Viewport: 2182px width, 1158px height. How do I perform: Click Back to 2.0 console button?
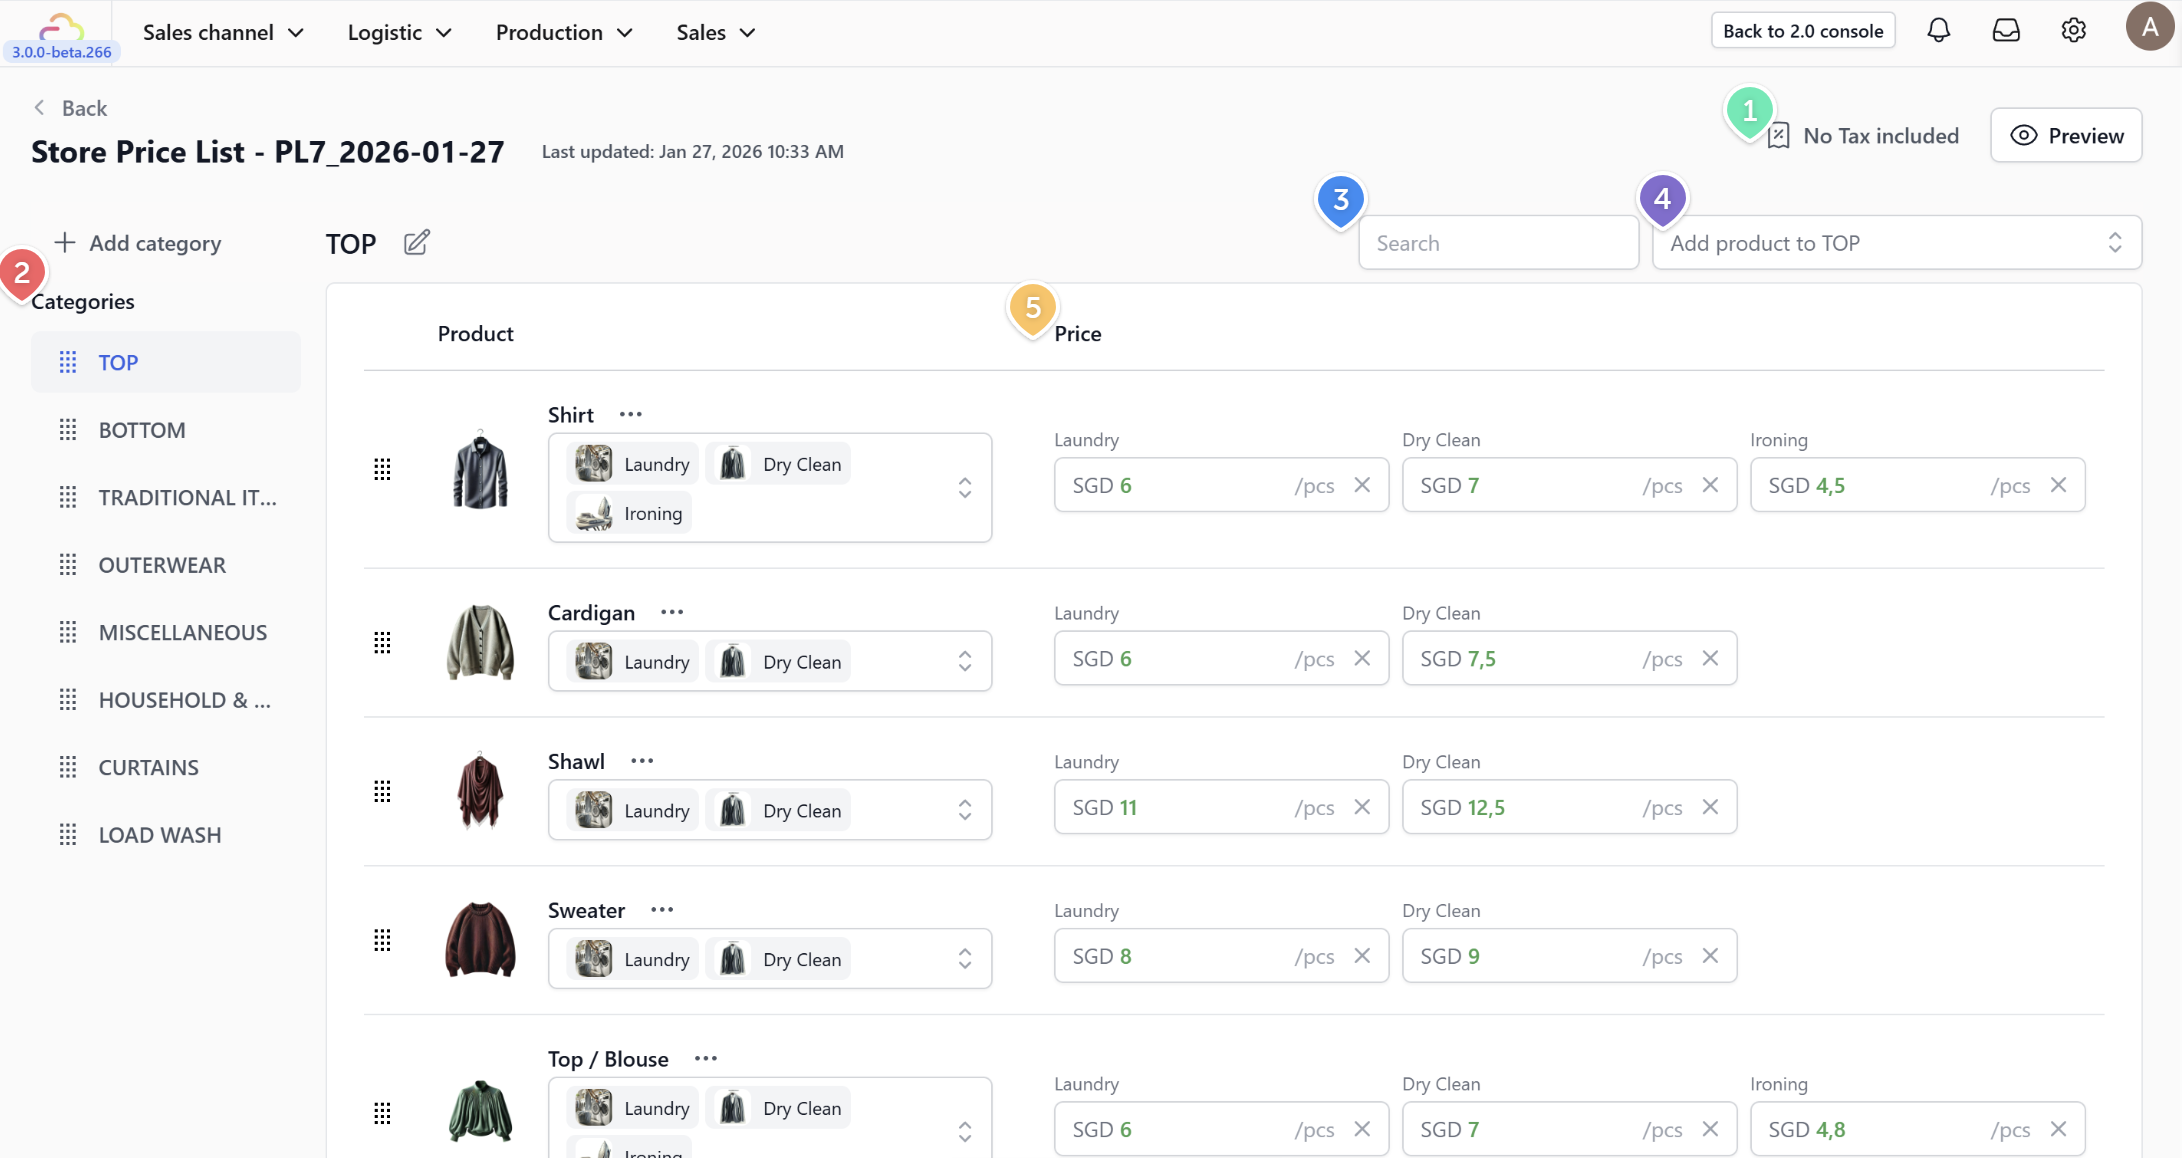[x=1802, y=31]
